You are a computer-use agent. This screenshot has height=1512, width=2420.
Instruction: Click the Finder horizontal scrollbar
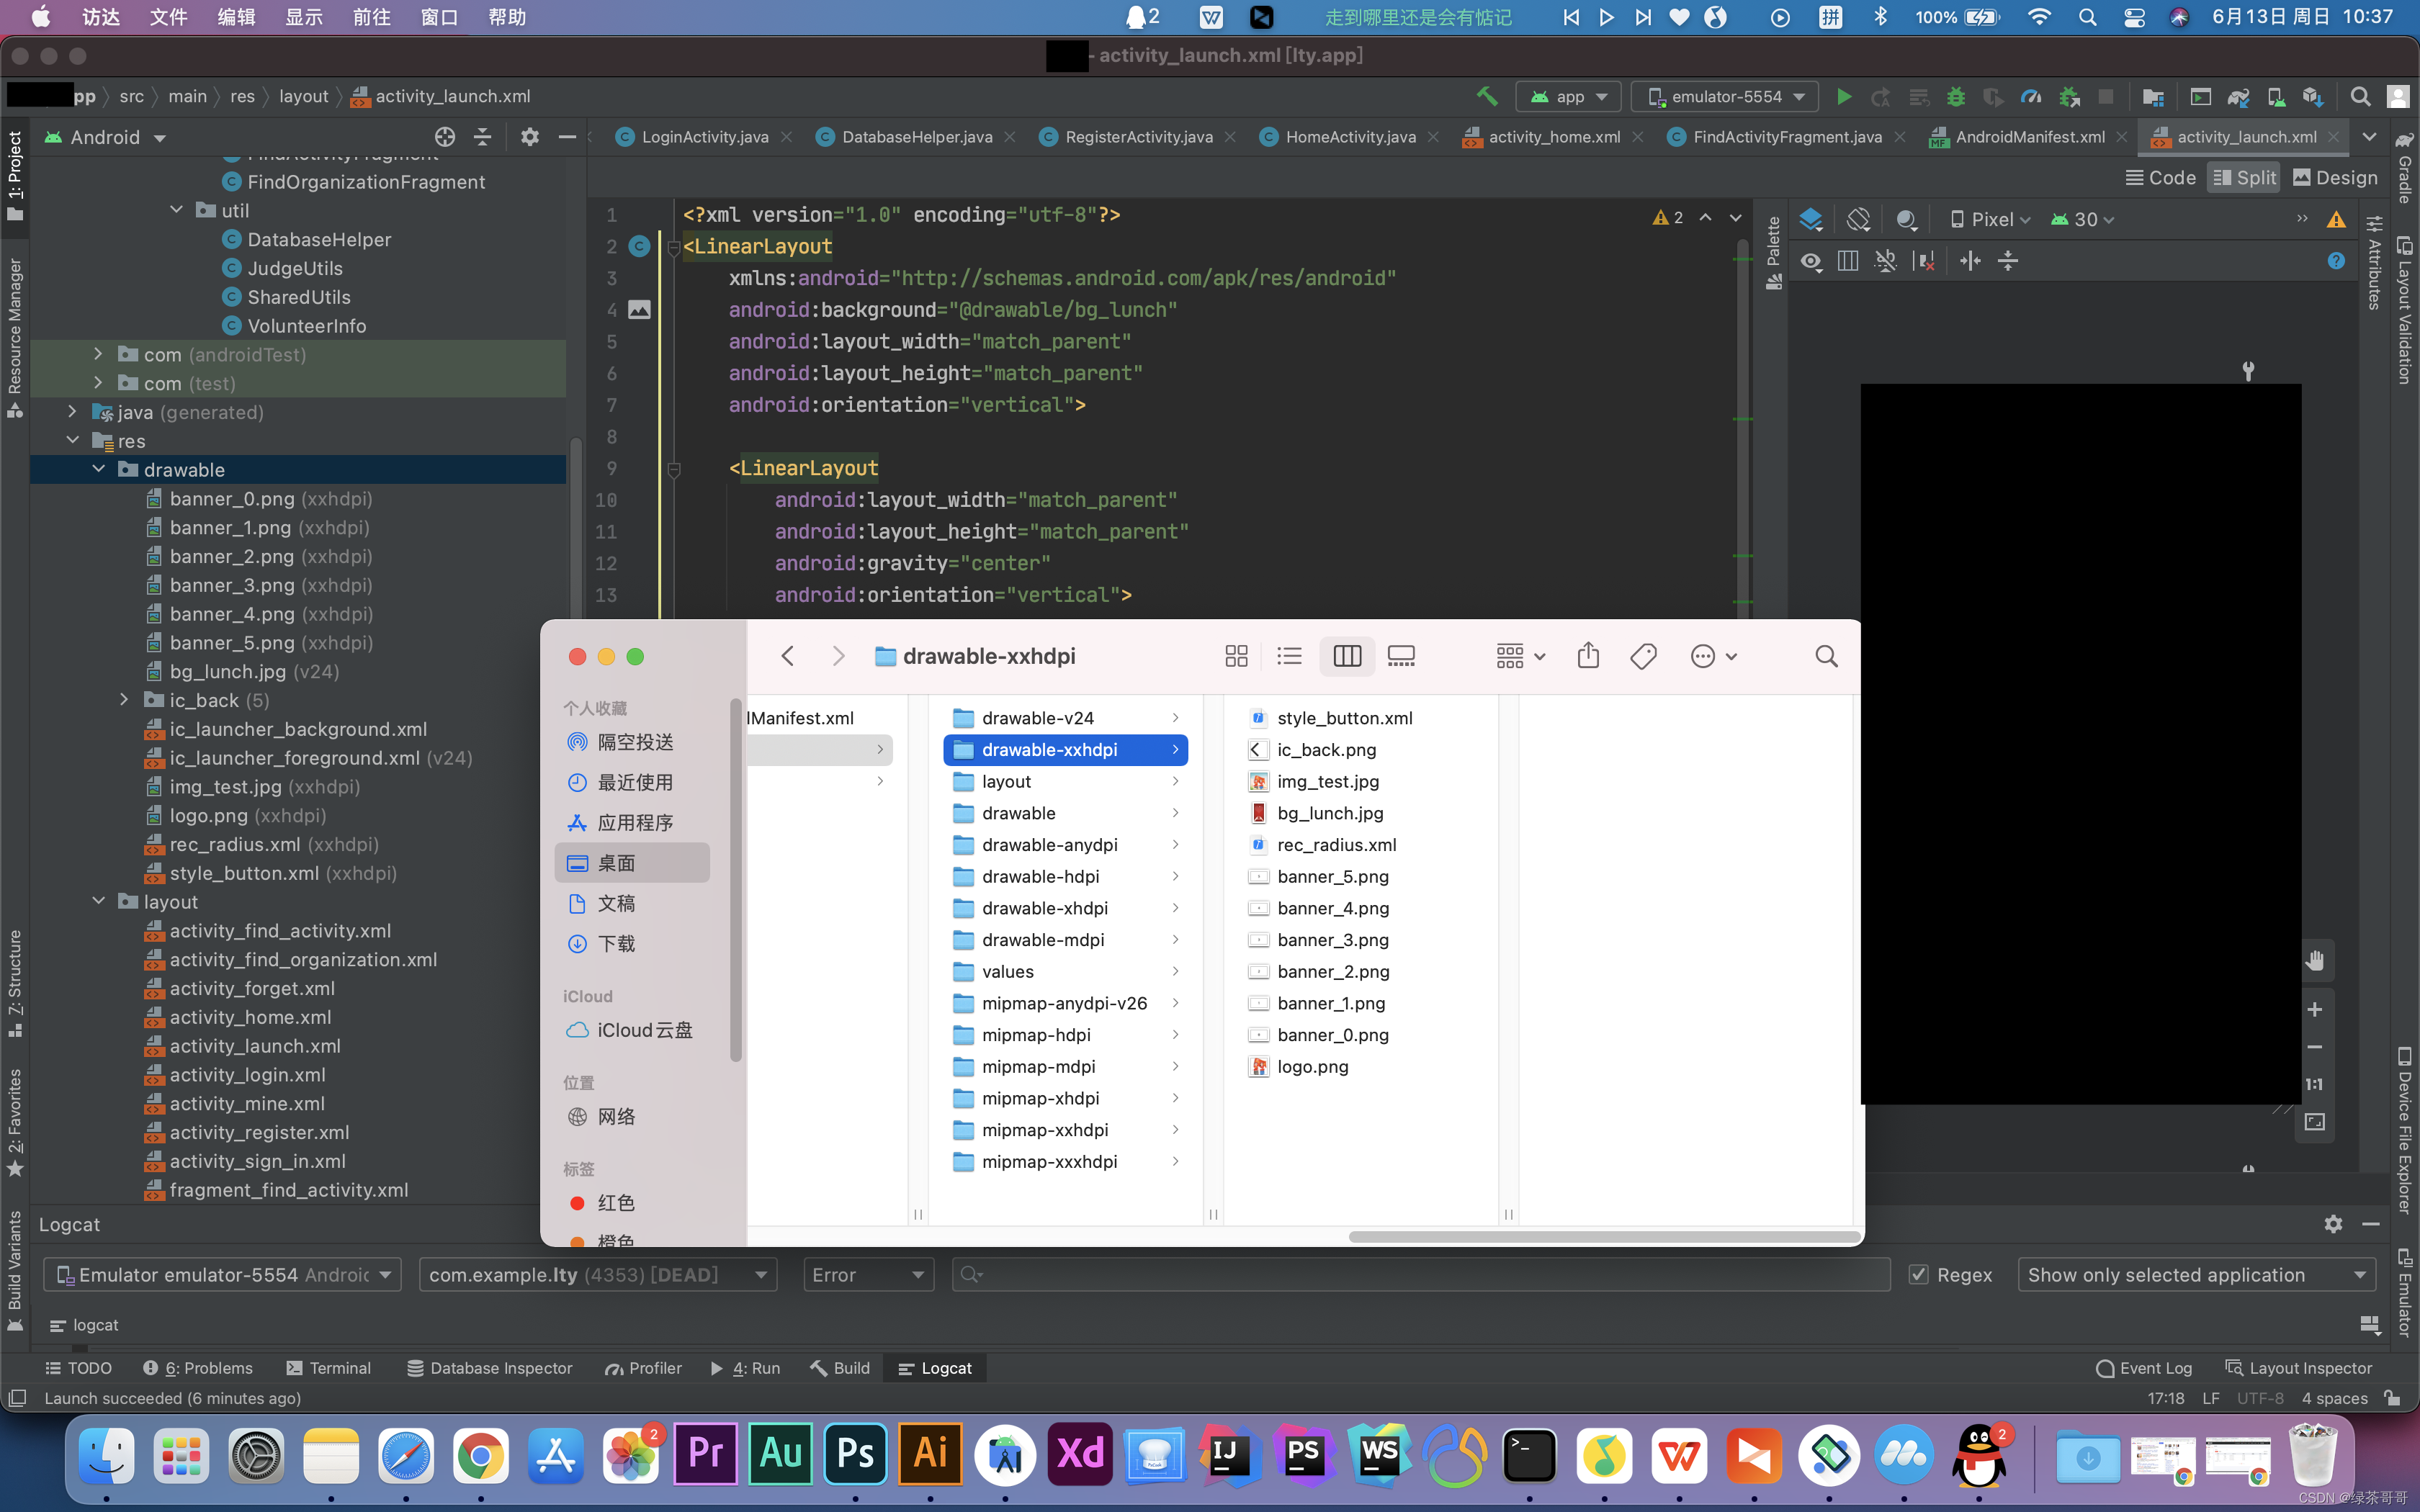tap(1603, 1237)
